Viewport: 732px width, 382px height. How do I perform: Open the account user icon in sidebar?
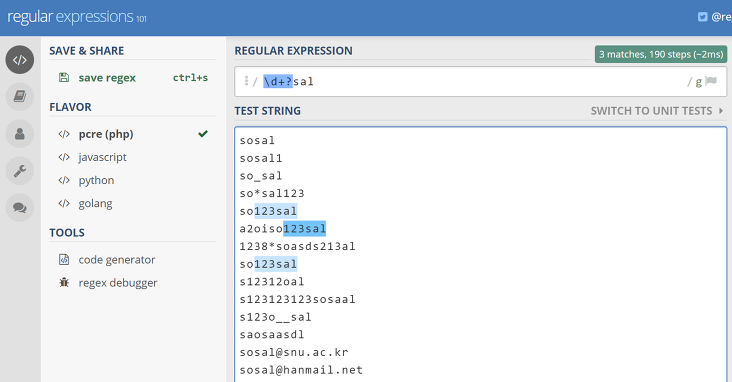[x=20, y=134]
